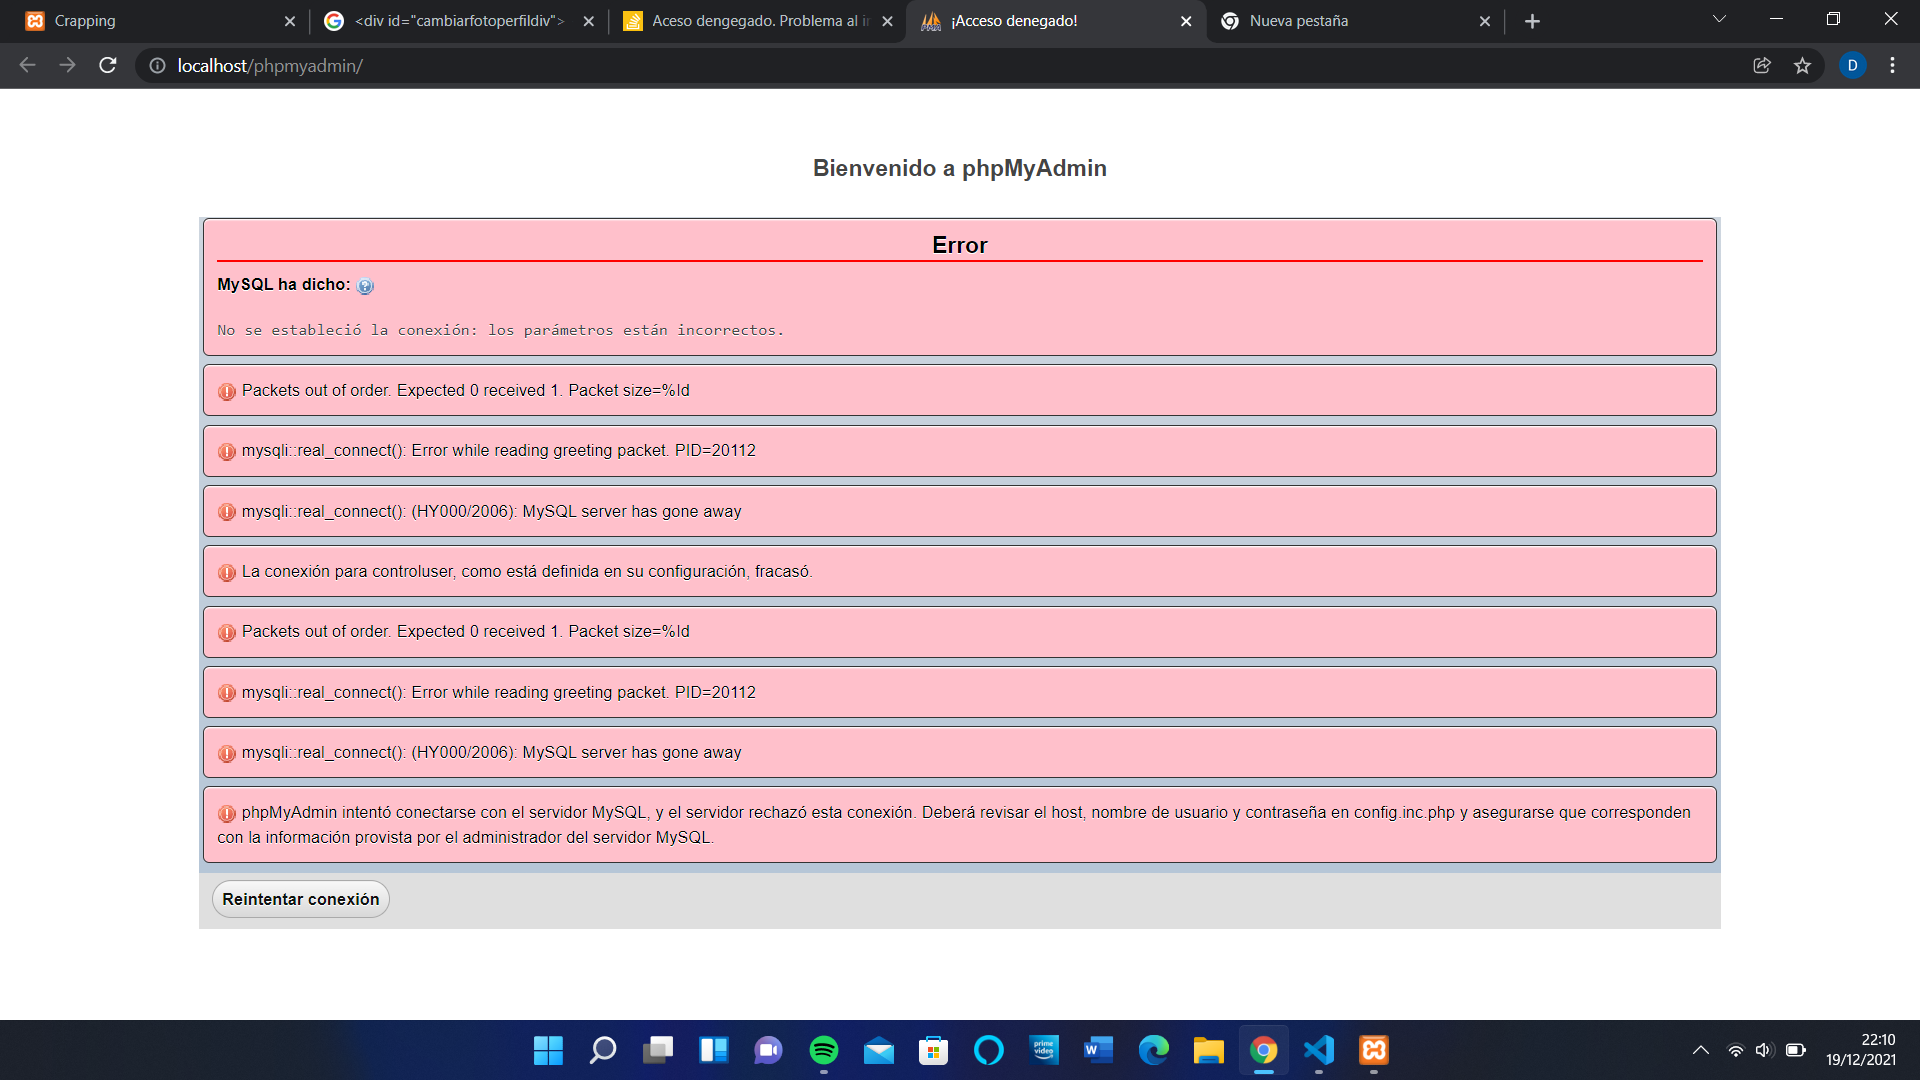Screen dimensions: 1920x1080
Task: Open Windows Start menu
Action: pyautogui.click(x=548, y=1050)
